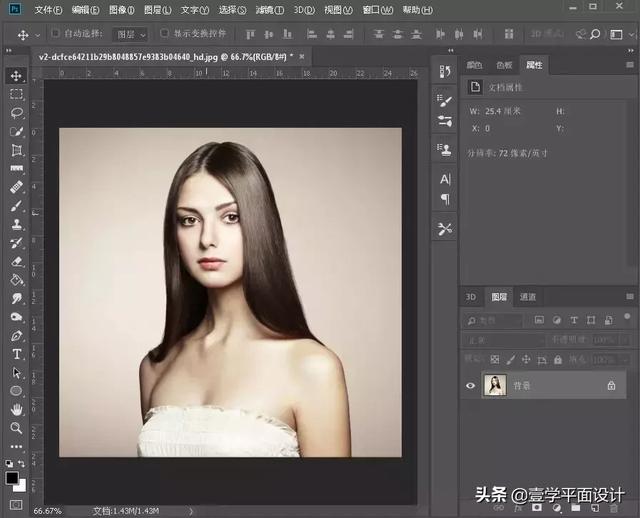Switch to the 色板 tab
Viewport: 640px width, 518px height.
pos(504,65)
